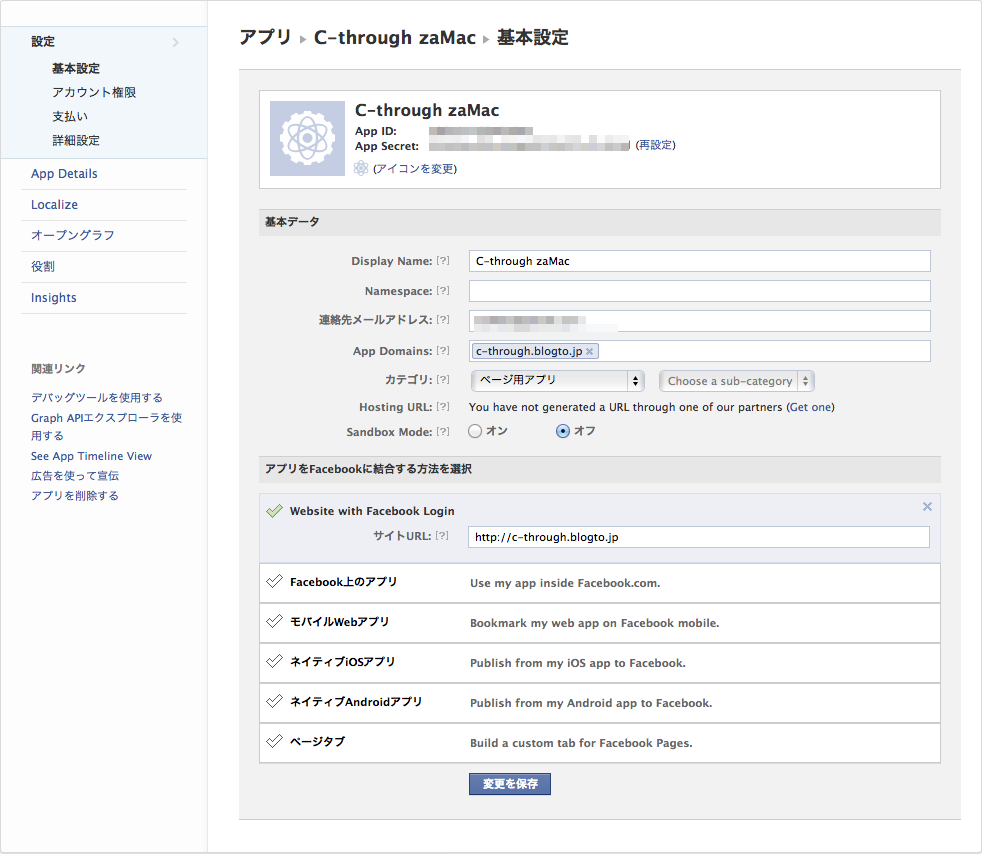Click the arrow beside 設定 in sidebar

click(175, 43)
